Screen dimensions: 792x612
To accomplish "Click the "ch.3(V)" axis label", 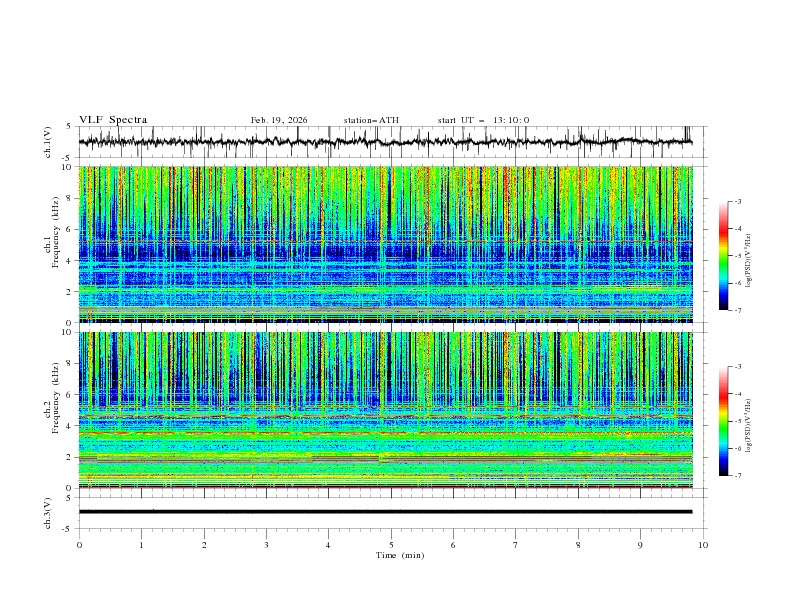I will point(48,513).
